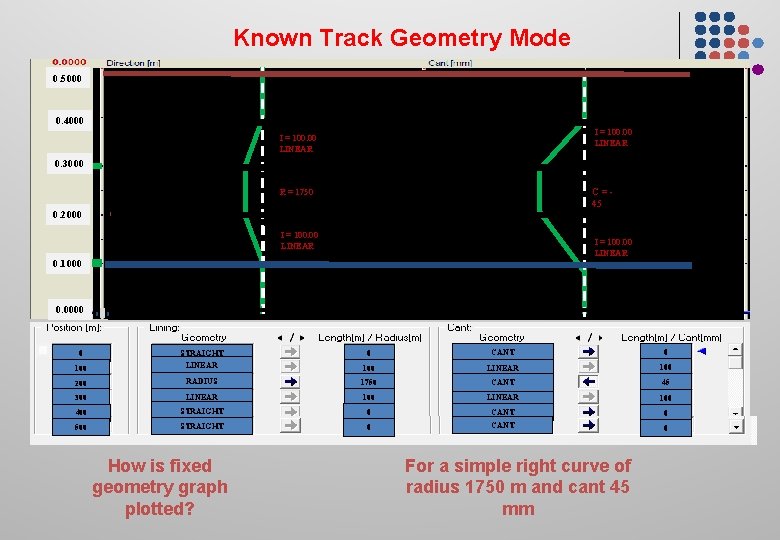Open the Cant LINEAR geometry cell at position 100
Viewport: 780px width, 540px height.
coord(502,367)
